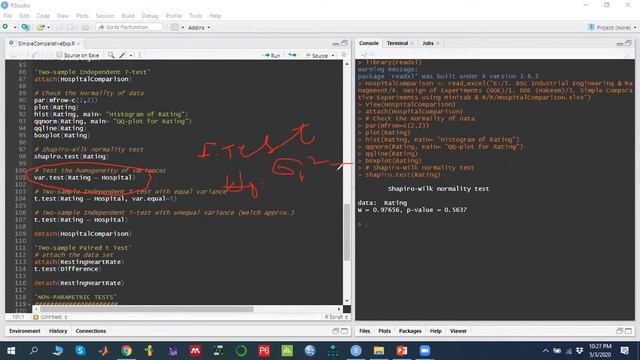Maximize the source editor pane

(344, 43)
